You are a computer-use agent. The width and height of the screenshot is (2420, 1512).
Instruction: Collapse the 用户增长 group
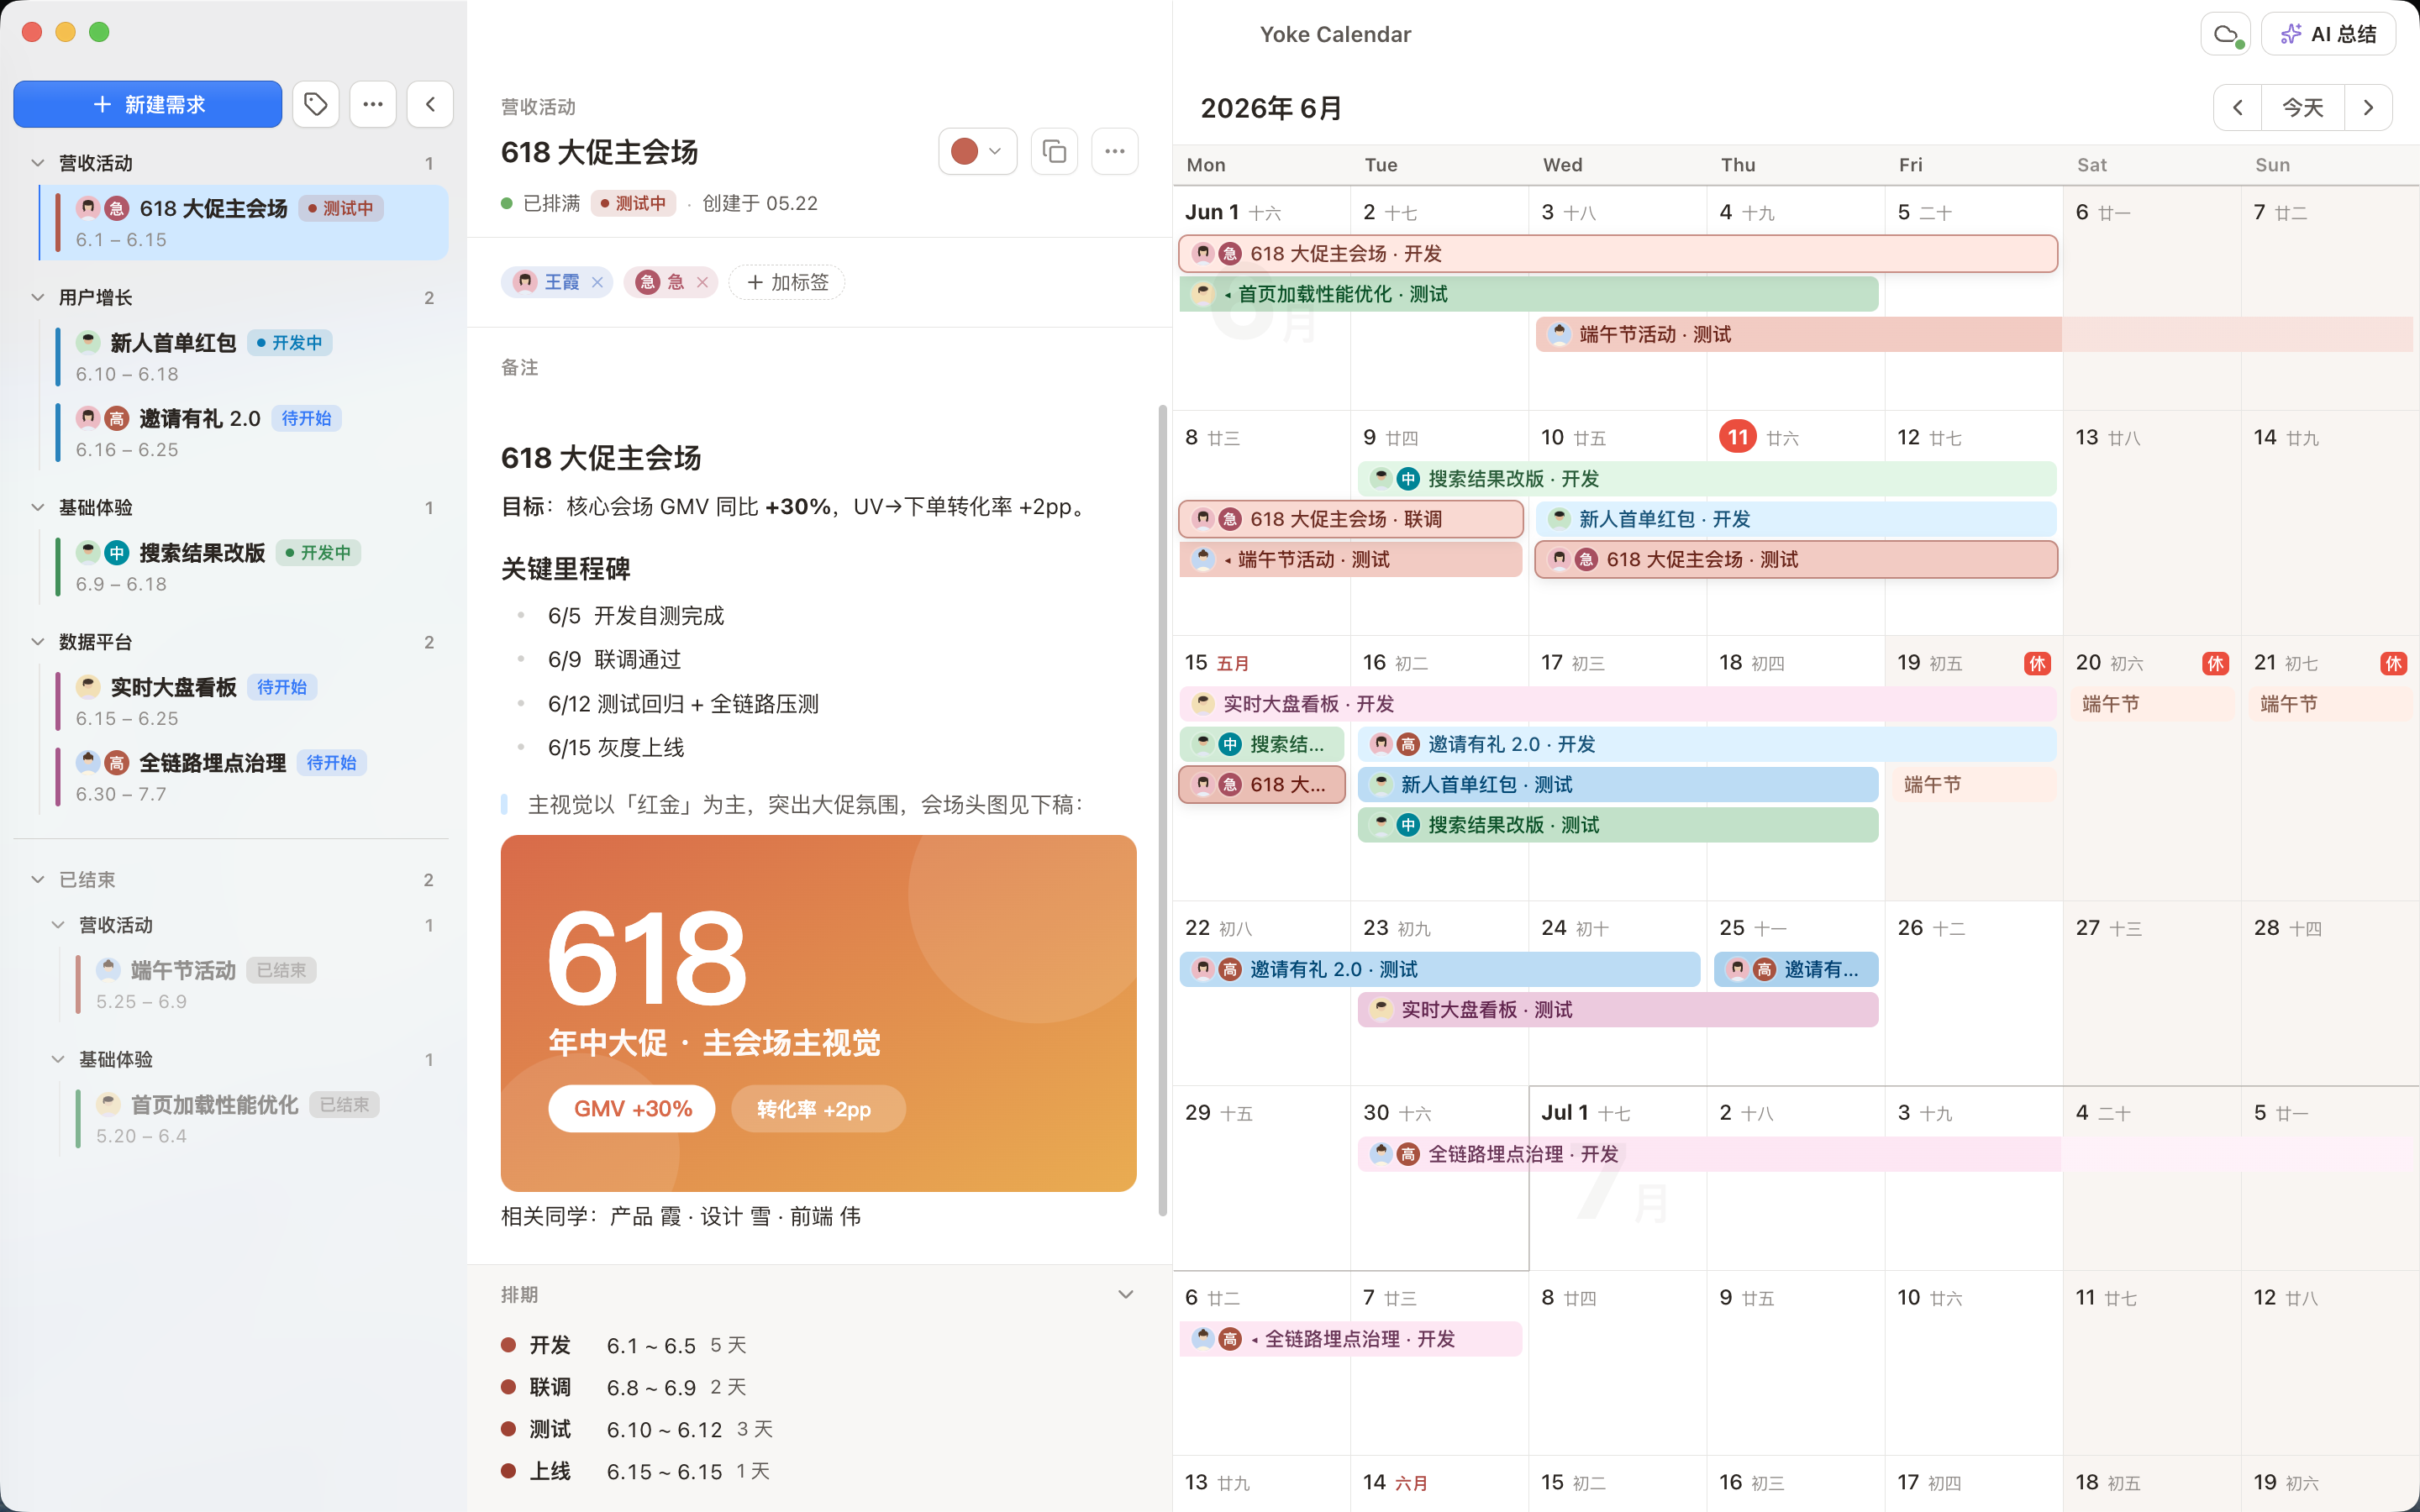click(x=38, y=297)
